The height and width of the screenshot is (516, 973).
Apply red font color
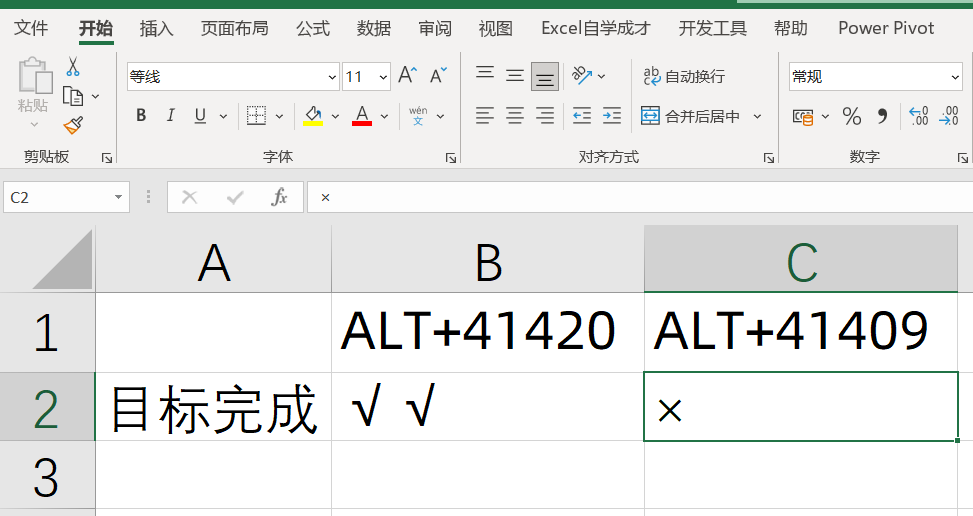pyautogui.click(x=362, y=115)
